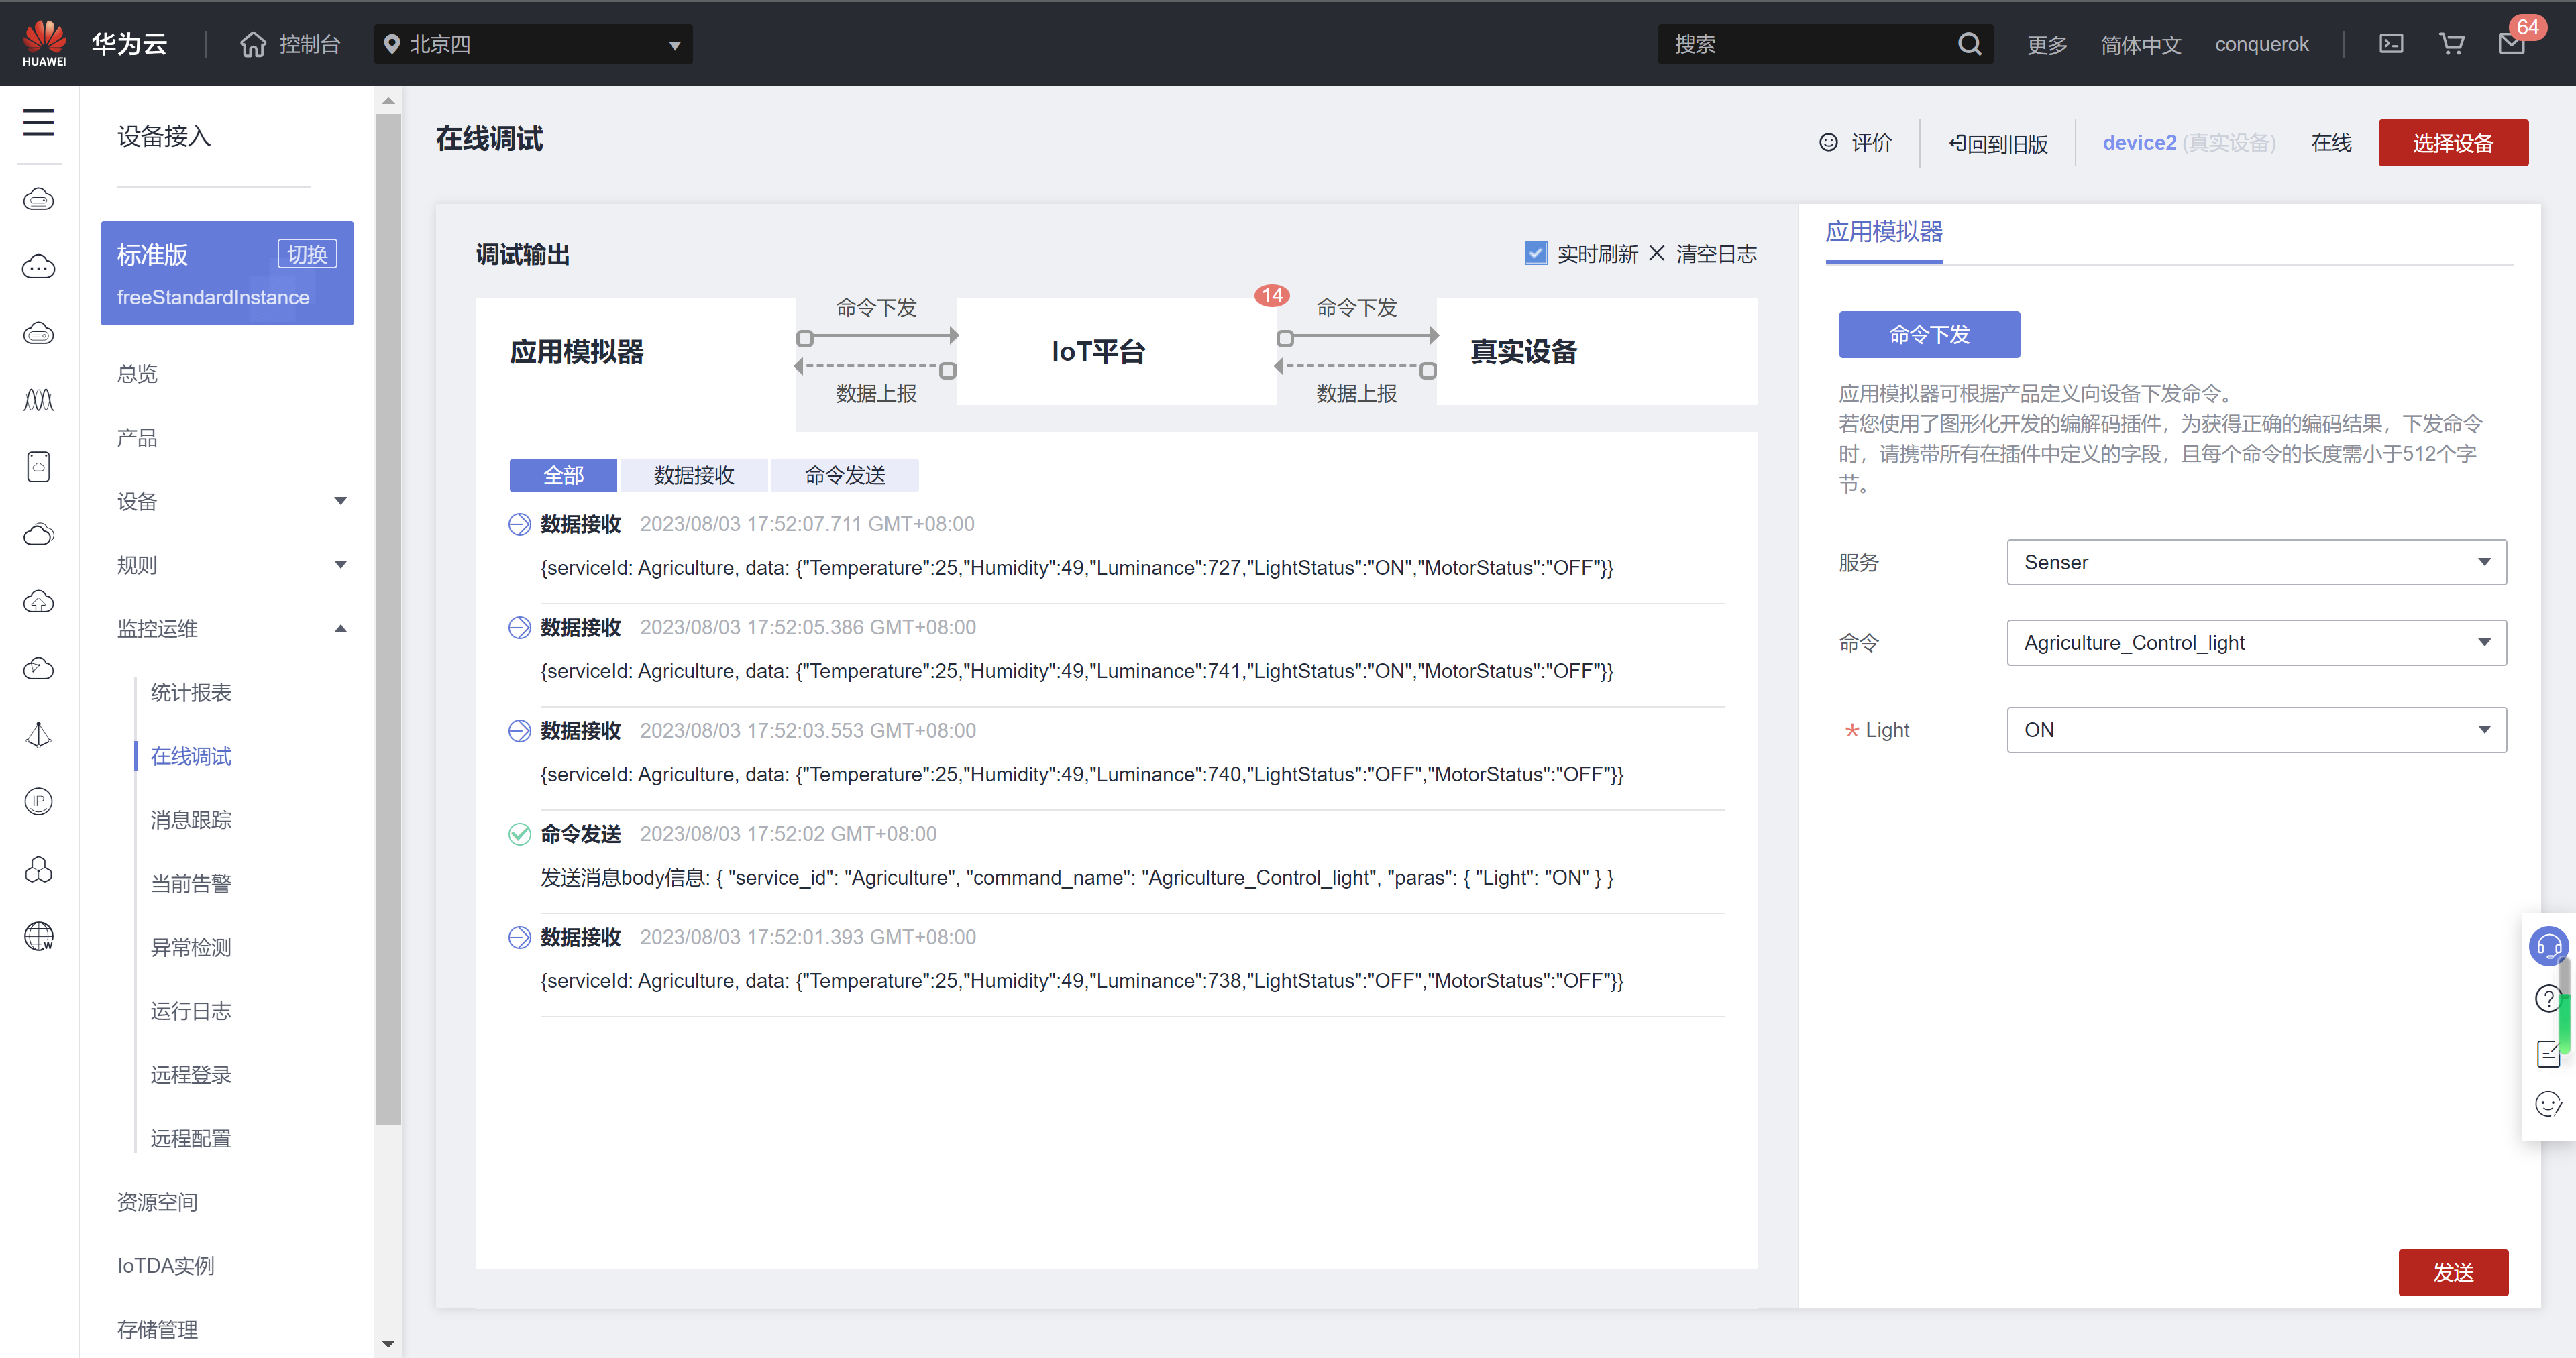Click the shopping cart icon
The width and height of the screenshot is (2576, 1358).
coord(2451,44)
